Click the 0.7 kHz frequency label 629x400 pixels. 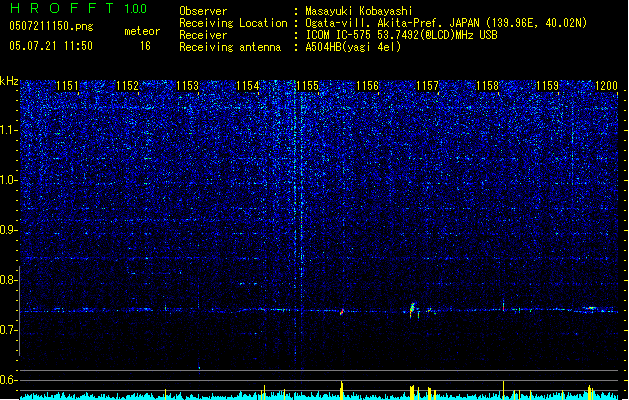pyautogui.click(x=9, y=330)
